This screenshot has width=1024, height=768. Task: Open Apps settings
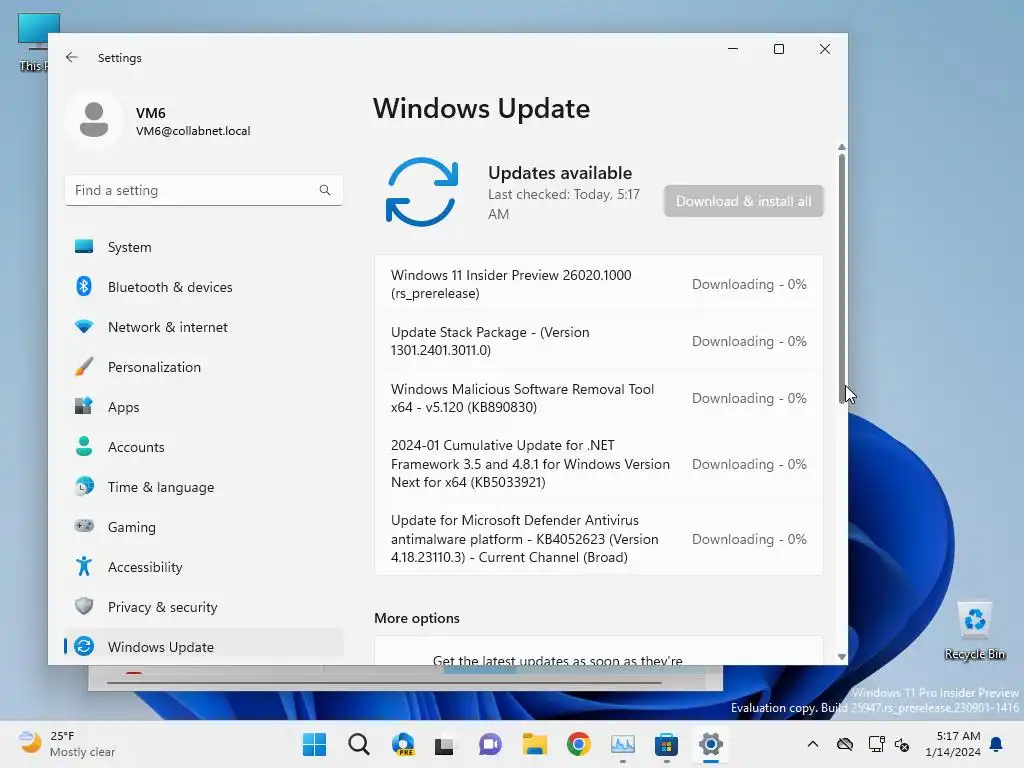[204, 407]
